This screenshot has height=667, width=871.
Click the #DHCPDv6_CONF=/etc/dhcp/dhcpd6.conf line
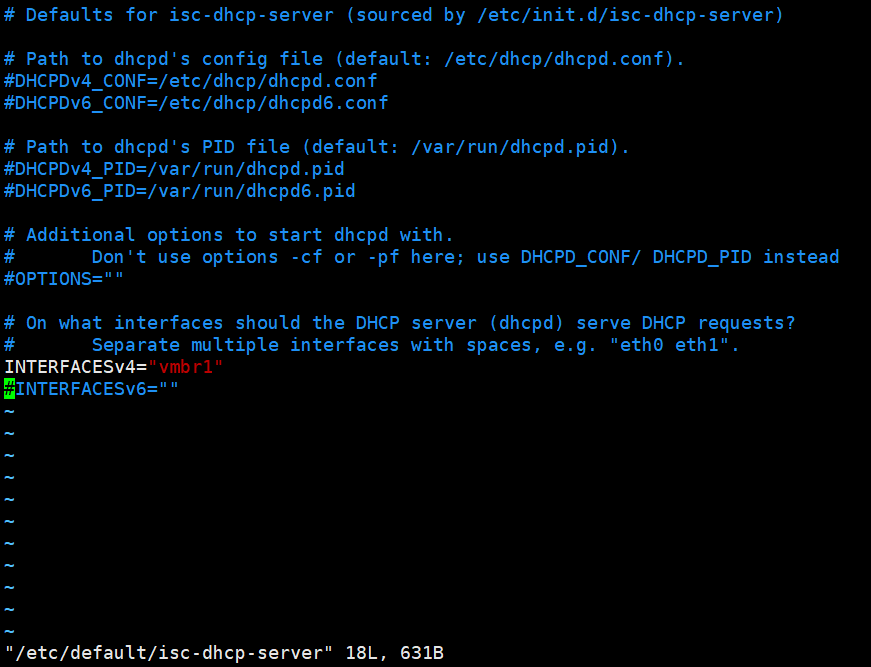click(196, 103)
